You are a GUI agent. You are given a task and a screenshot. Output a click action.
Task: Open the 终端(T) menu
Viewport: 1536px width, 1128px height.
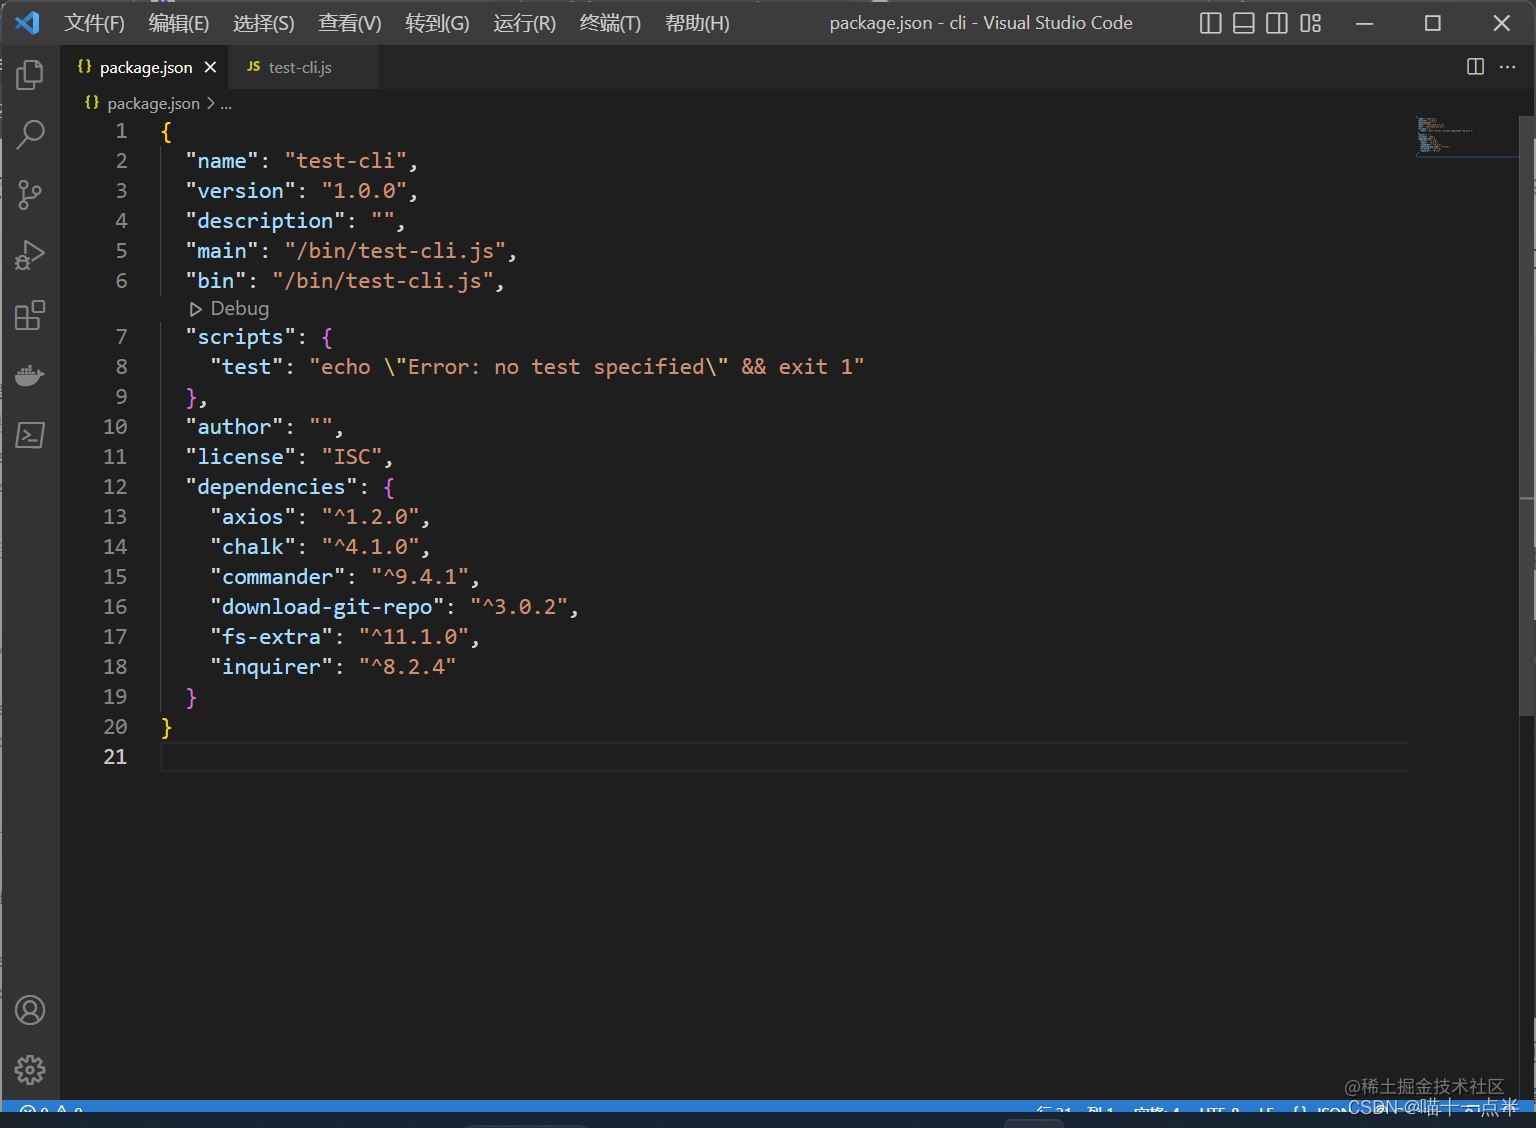[x=610, y=23]
